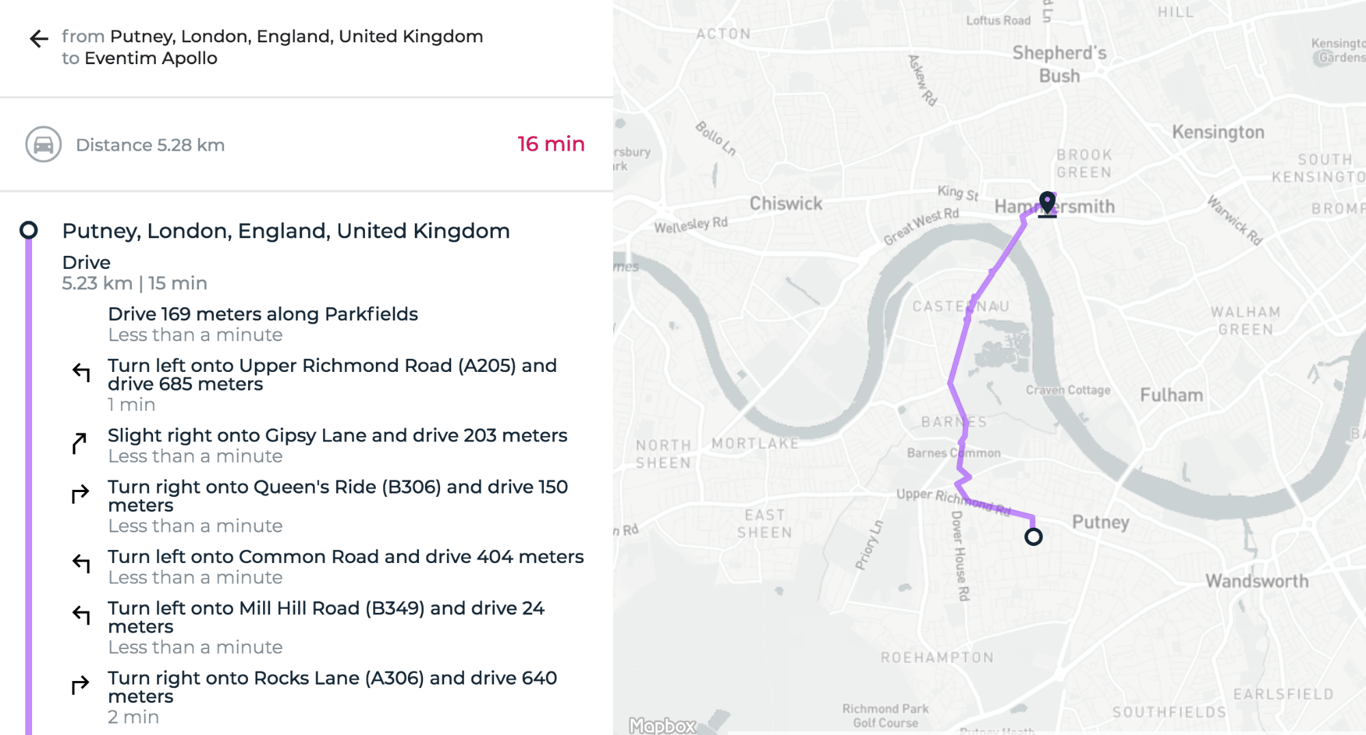Click the 16 min duration text

[551, 144]
